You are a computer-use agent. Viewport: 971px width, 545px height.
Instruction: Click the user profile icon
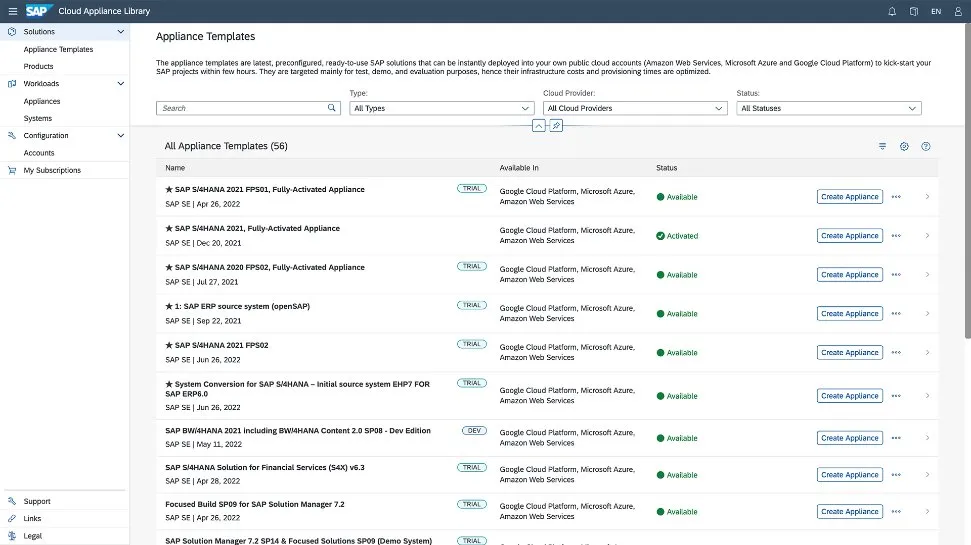(x=957, y=11)
